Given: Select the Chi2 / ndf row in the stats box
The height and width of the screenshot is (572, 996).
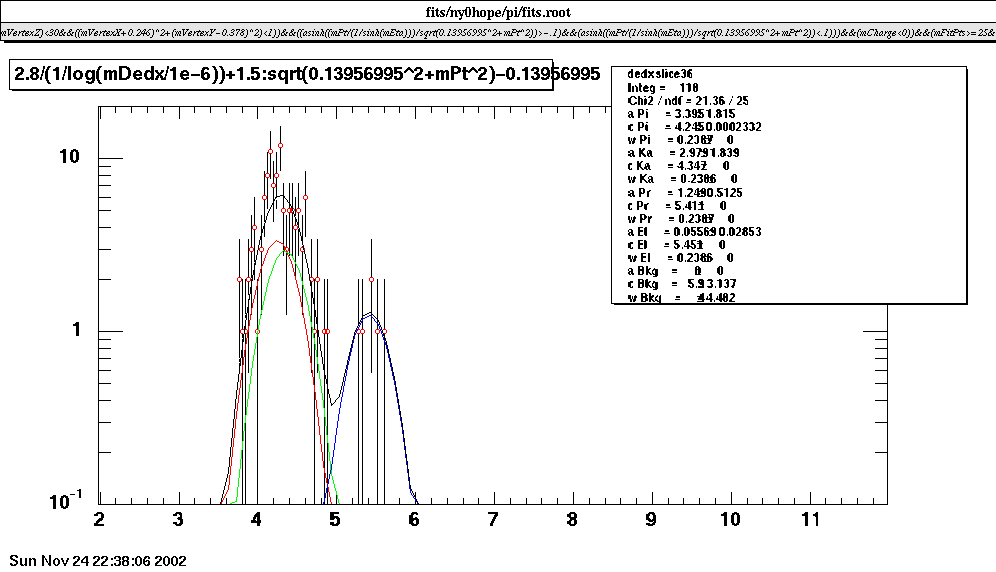Looking at the screenshot, I should 689,100.
